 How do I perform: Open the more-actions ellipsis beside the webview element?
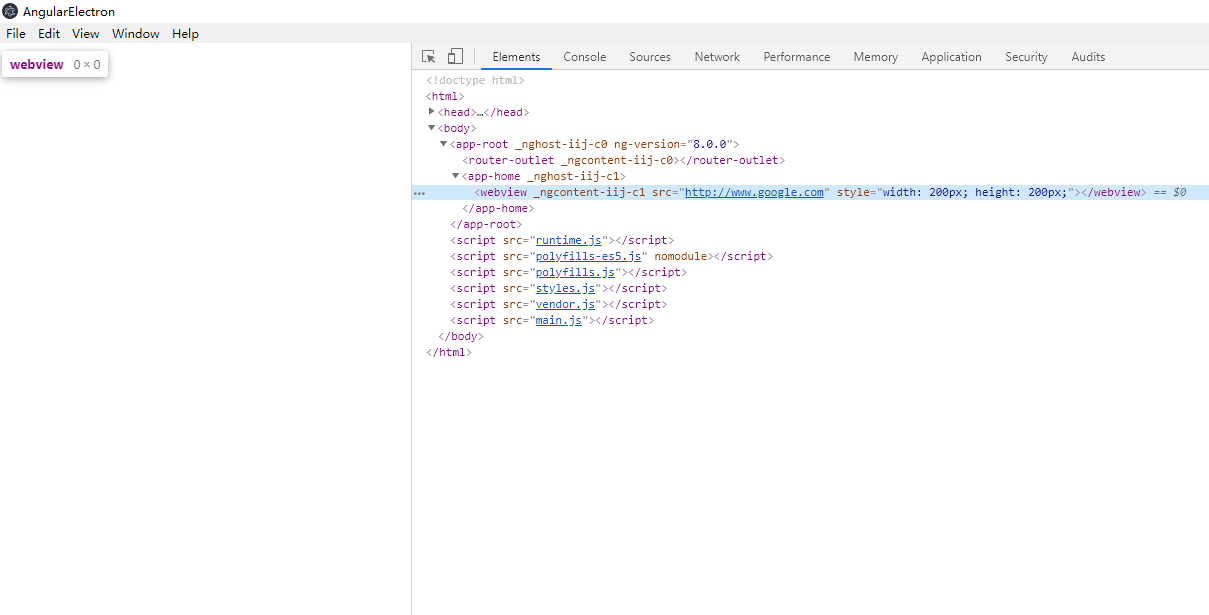pyautogui.click(x=418, y=191)
